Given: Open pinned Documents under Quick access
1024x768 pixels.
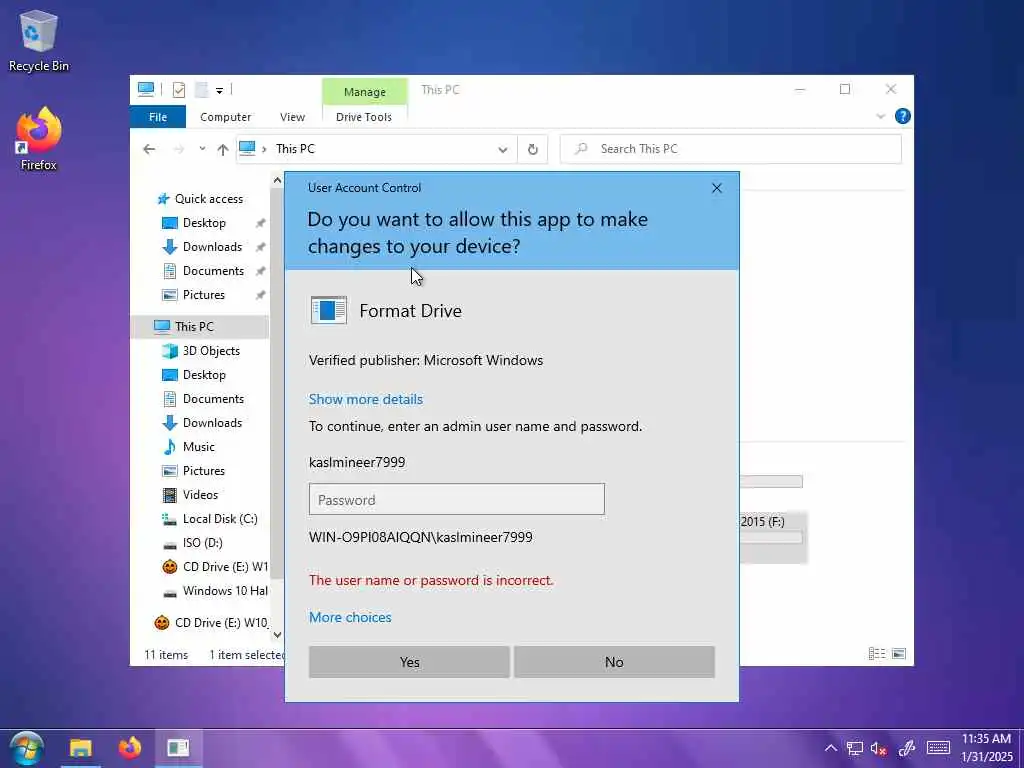Looking at the screenshot, I should tap(213, 270).
